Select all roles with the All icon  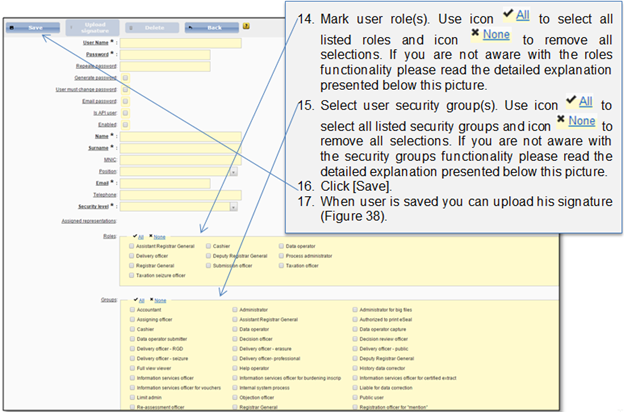141,236
